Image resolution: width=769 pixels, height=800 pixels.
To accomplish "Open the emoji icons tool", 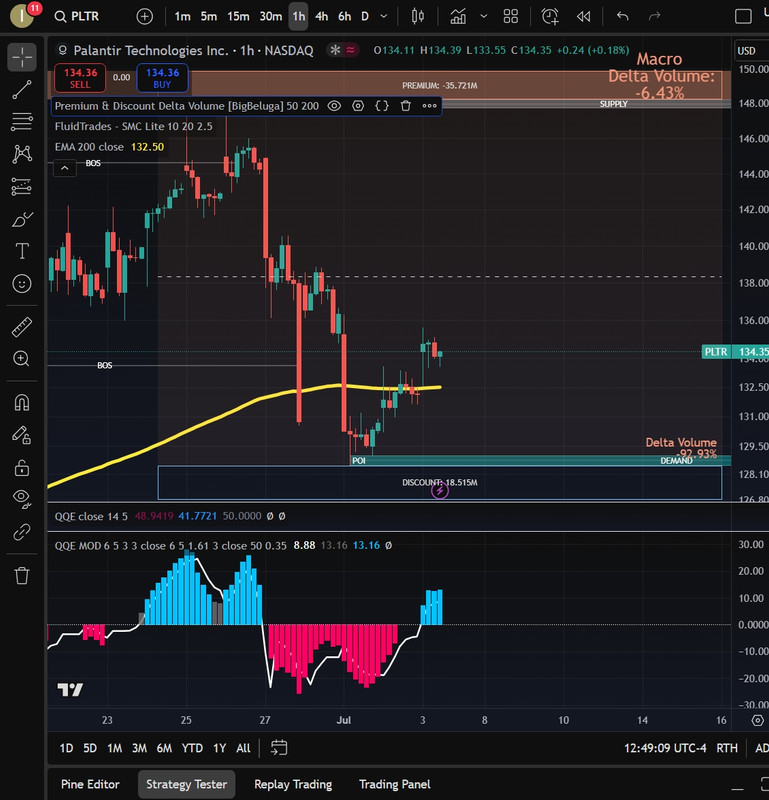I will [x=22, y=283].
